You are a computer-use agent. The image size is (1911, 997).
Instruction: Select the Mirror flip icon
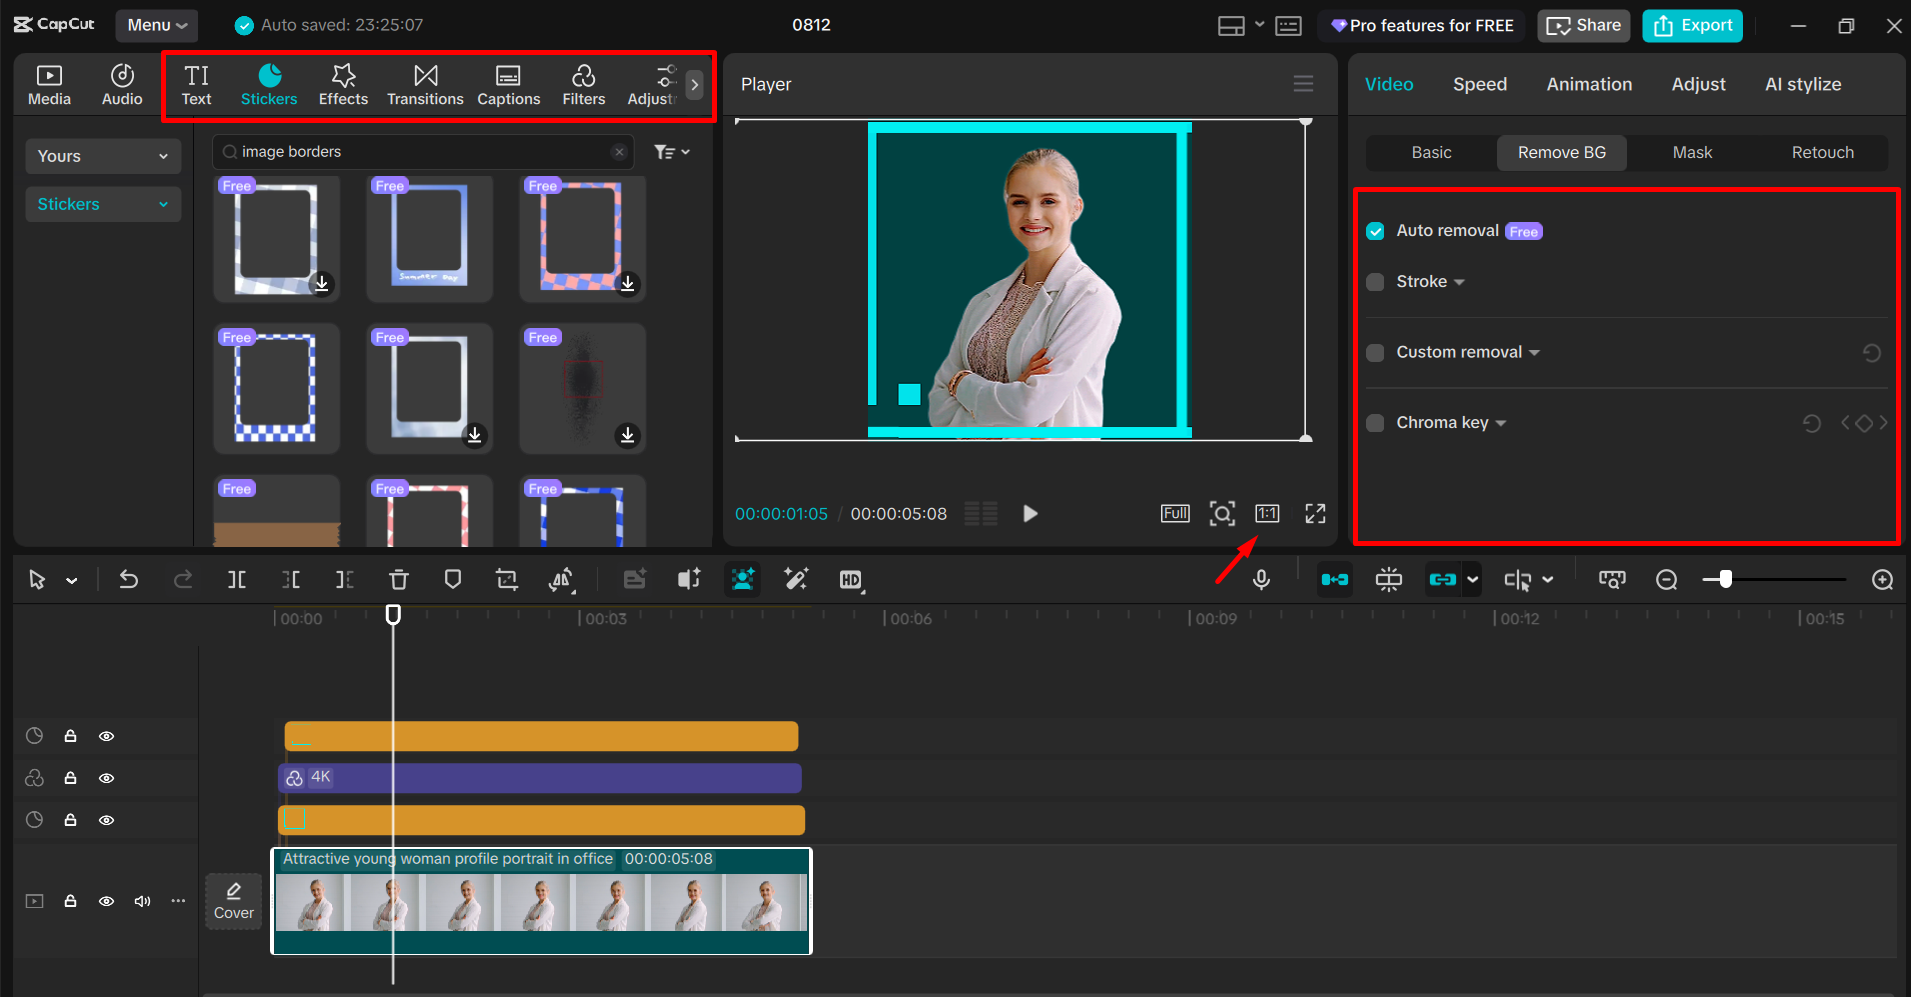click(562, 579)
